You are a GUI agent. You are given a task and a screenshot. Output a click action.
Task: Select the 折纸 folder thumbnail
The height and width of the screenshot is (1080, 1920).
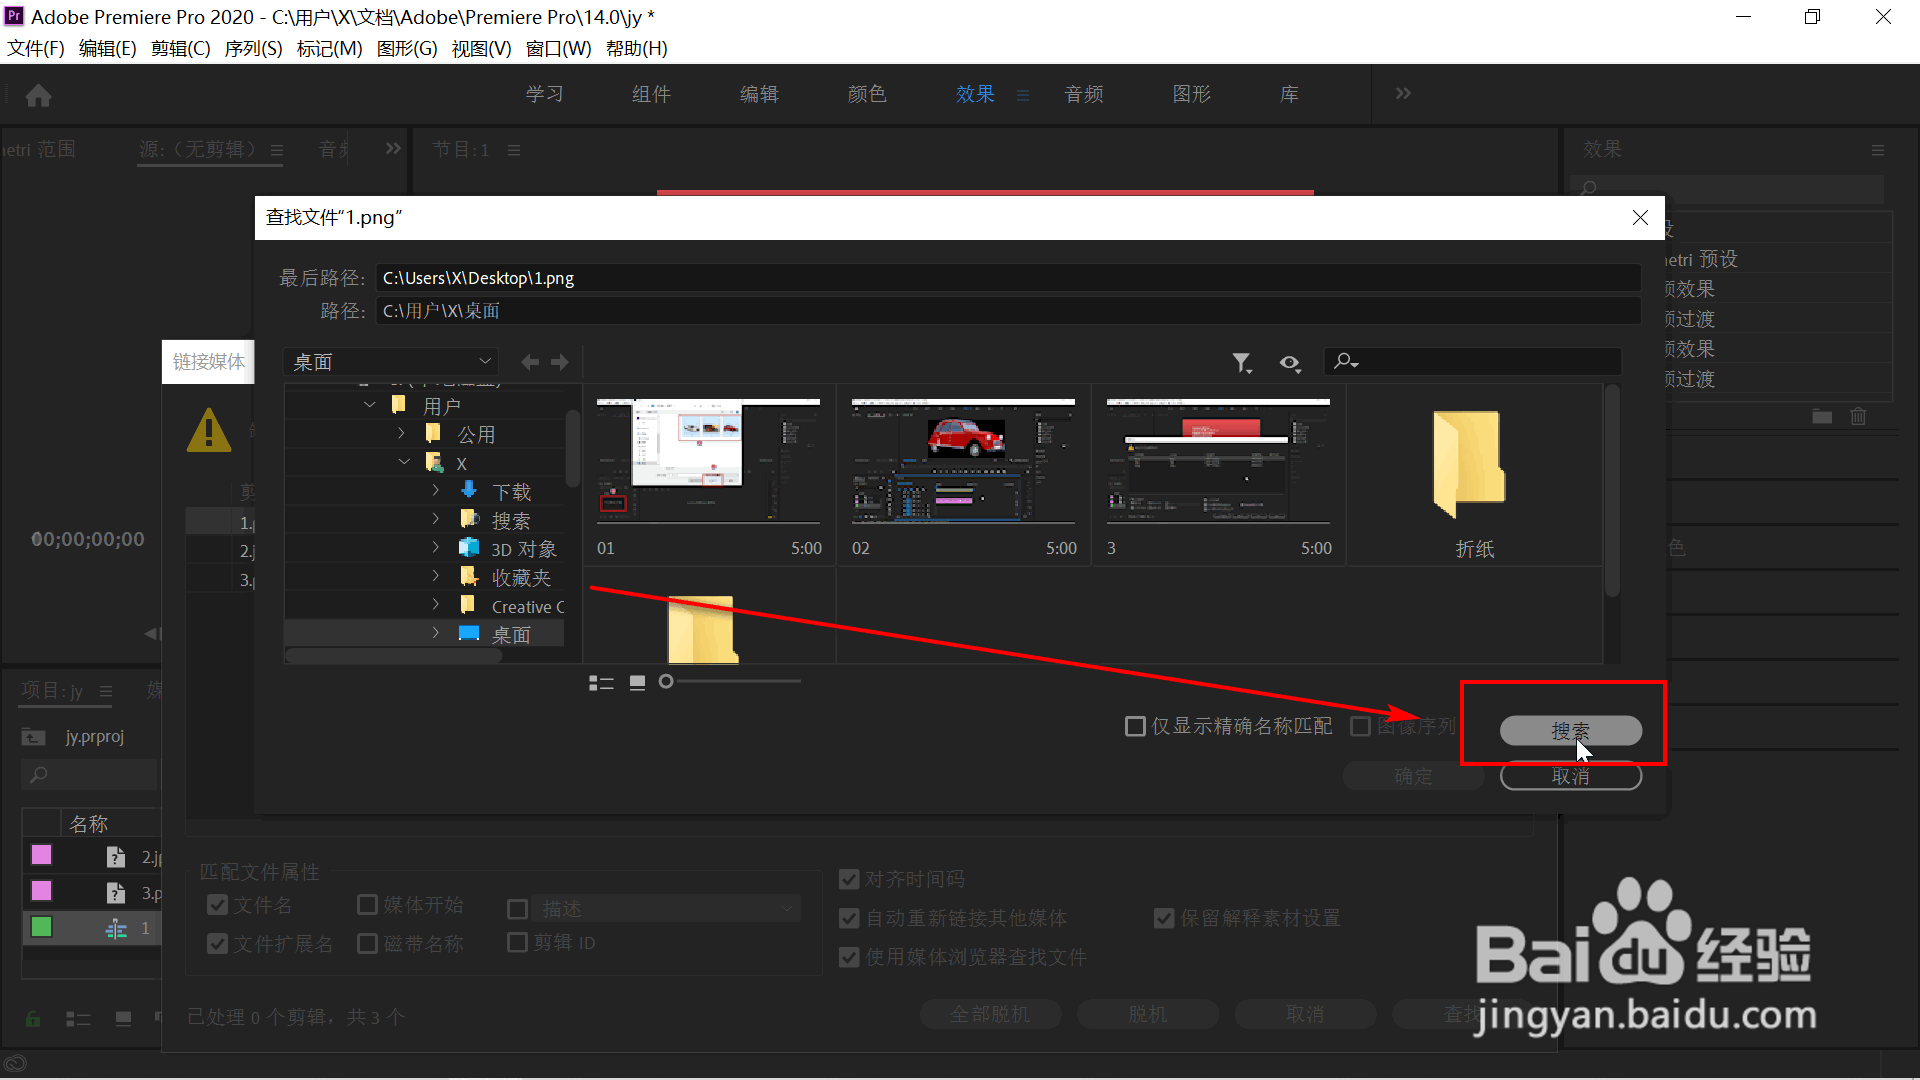[x=1474, y=476]
